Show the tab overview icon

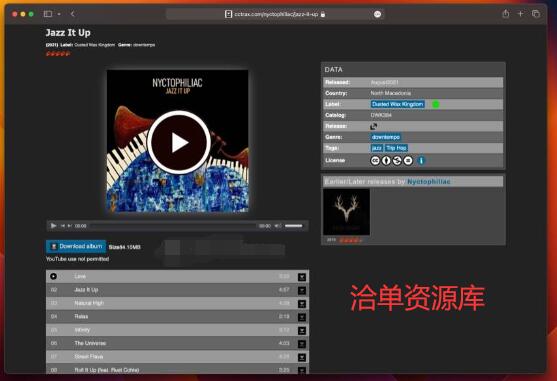coord(536,14)
